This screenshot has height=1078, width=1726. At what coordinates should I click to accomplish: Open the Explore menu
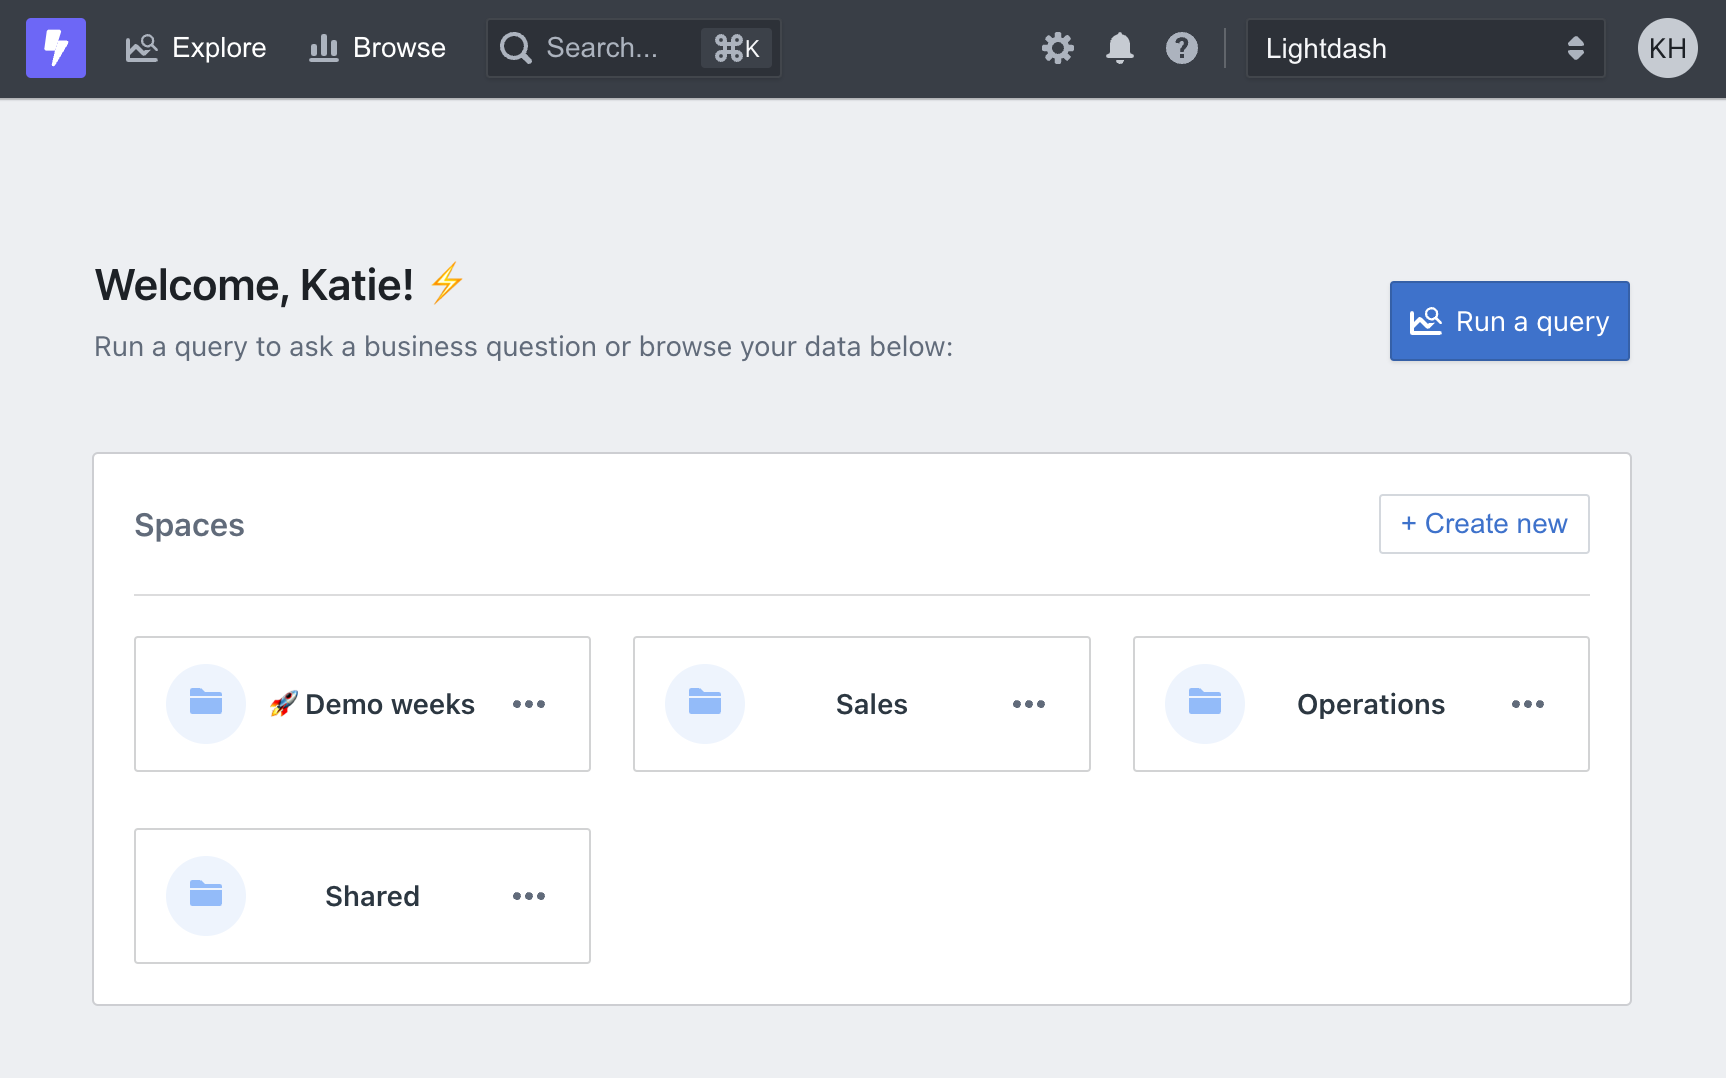point(196,48)
